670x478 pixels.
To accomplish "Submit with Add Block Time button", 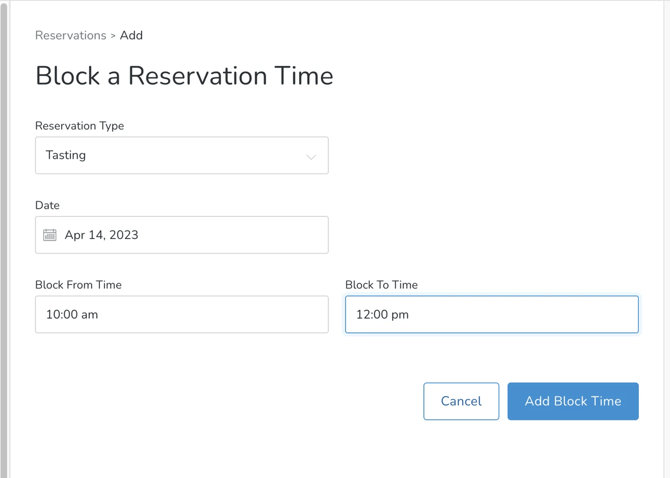I will point(572,401).
